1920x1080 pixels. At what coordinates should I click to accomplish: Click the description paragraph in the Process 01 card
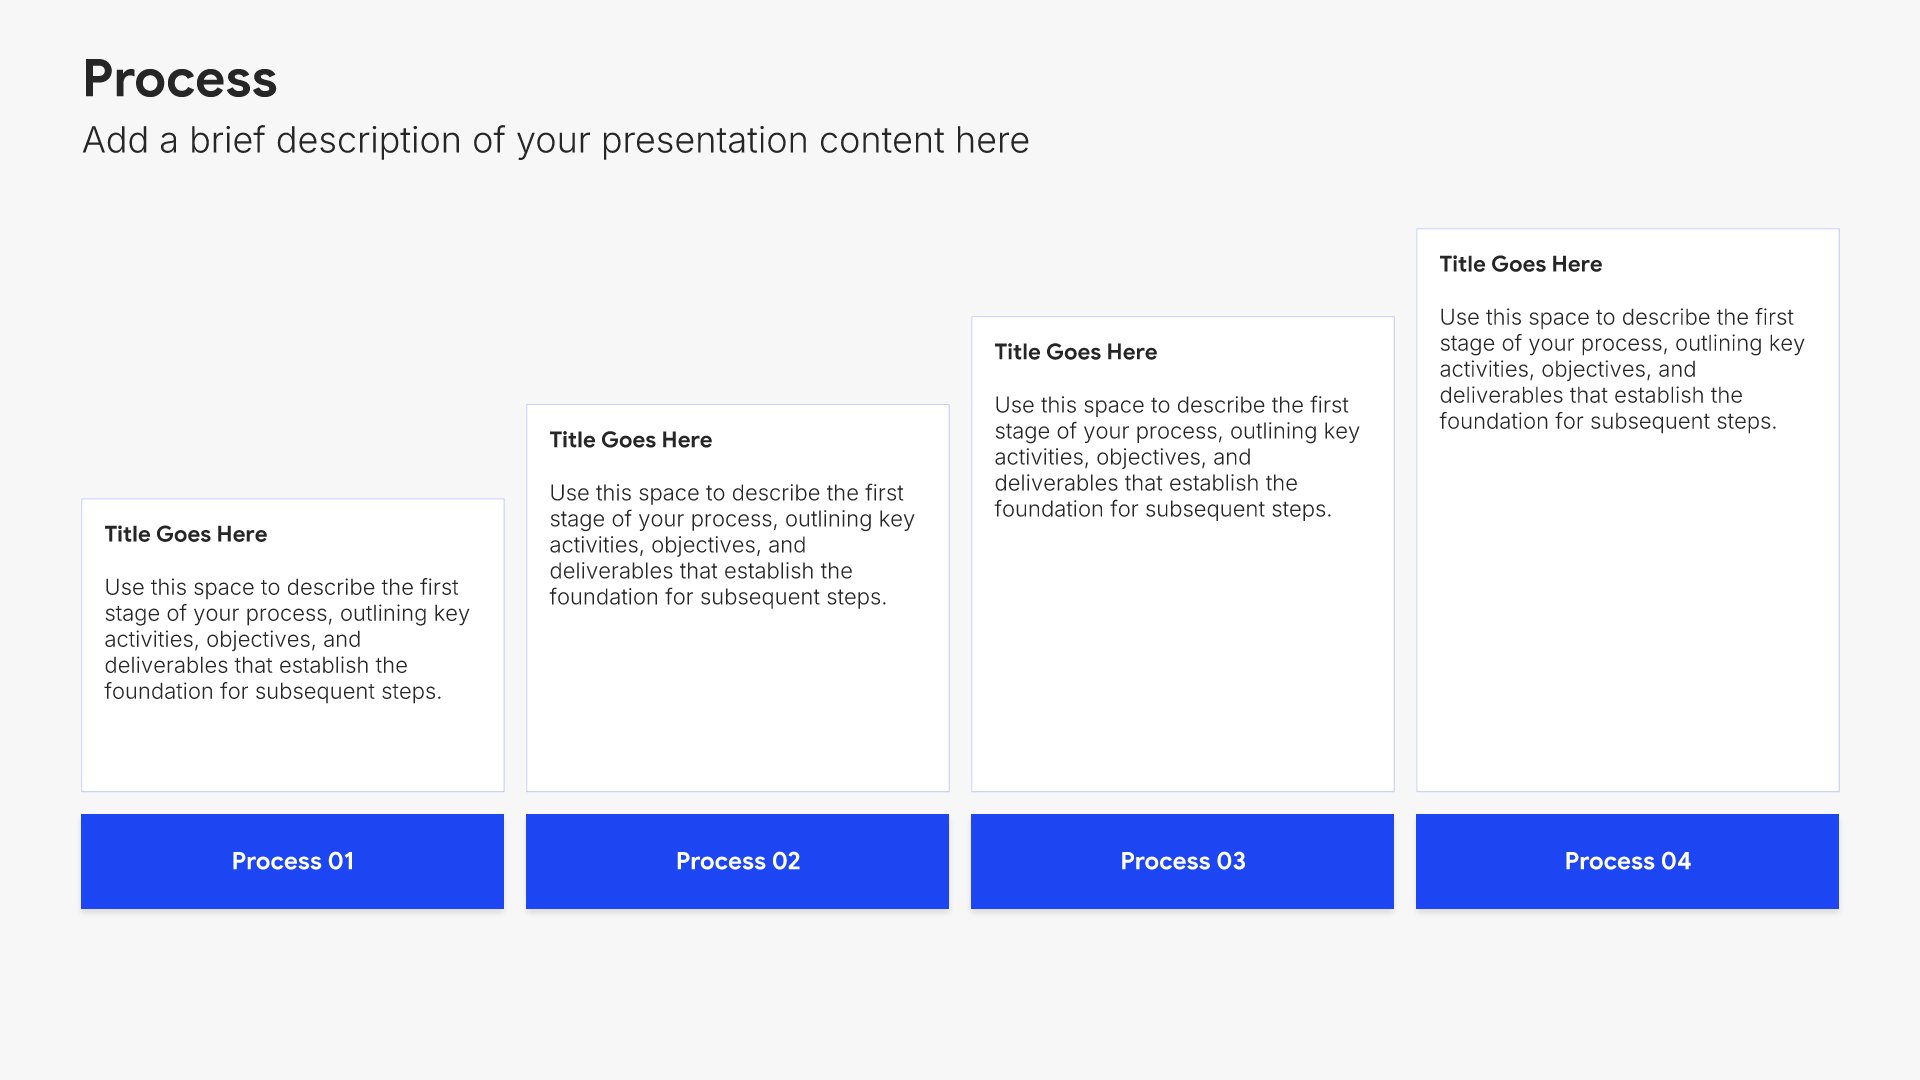pyautogui.click(x=287, y=639)
